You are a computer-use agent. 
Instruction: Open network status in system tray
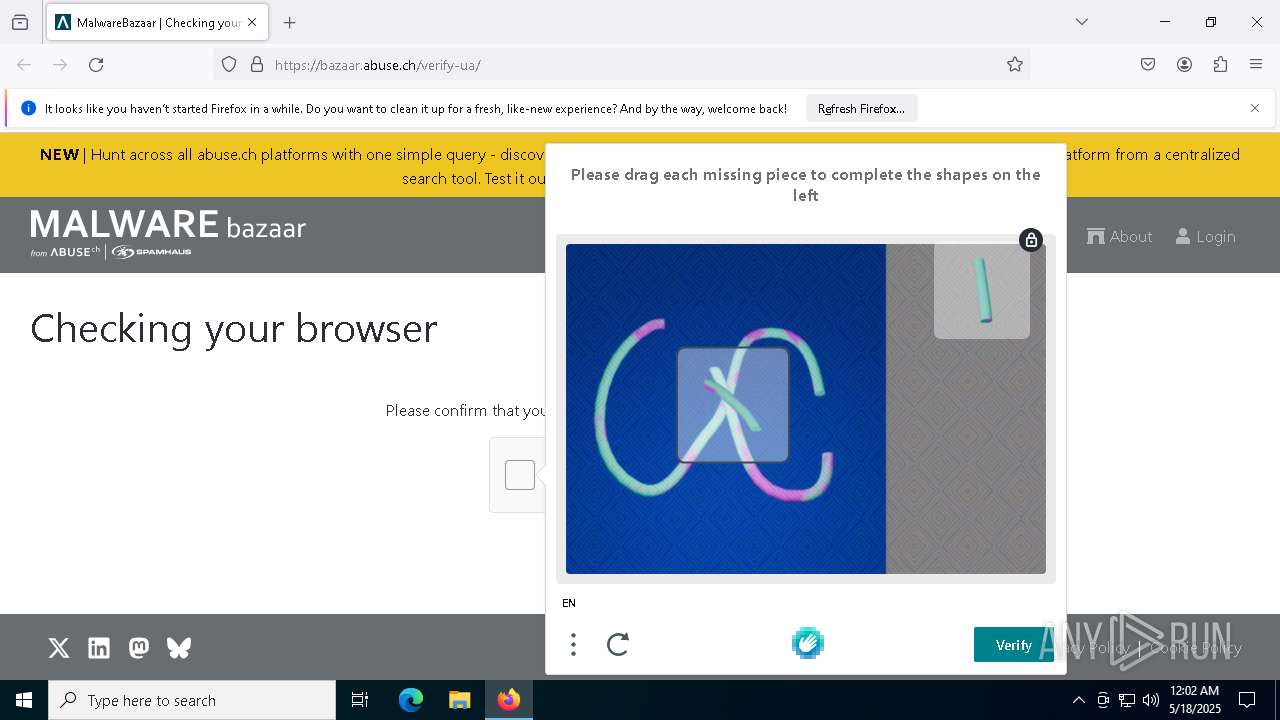tap(1127, 700)
